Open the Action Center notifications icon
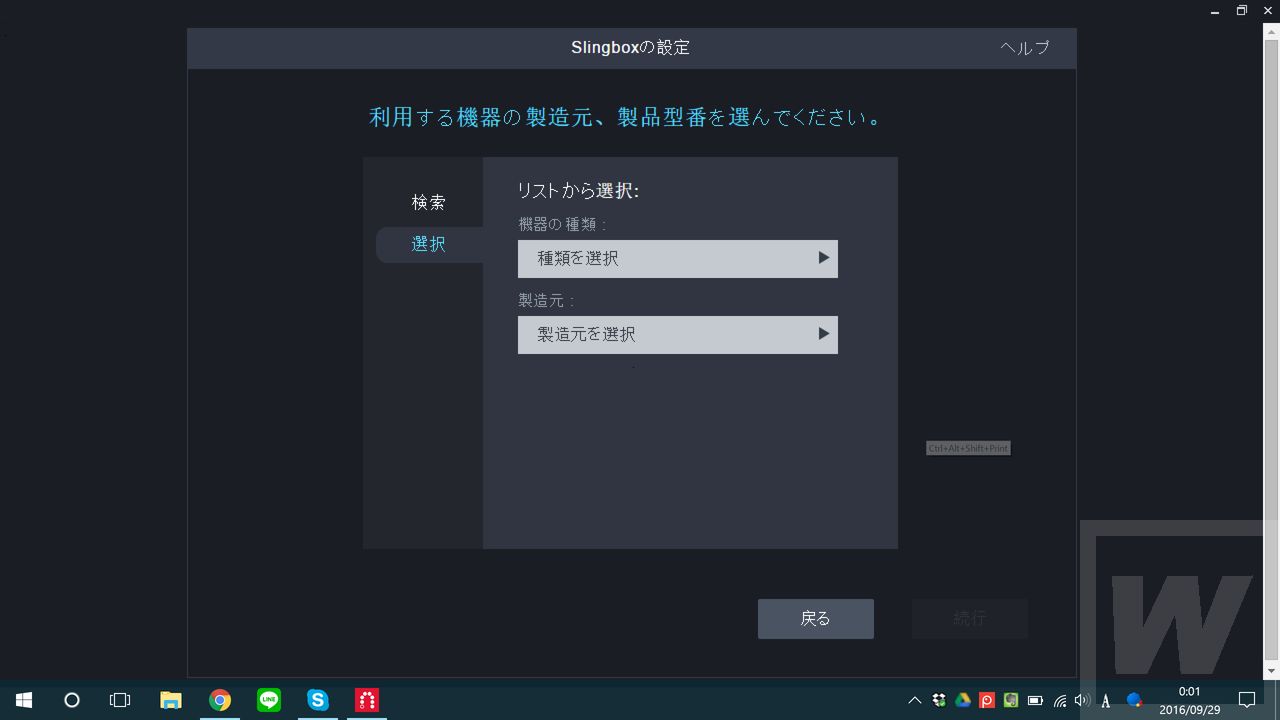This screenshot has width=1280, height=720. (1247, 700)
